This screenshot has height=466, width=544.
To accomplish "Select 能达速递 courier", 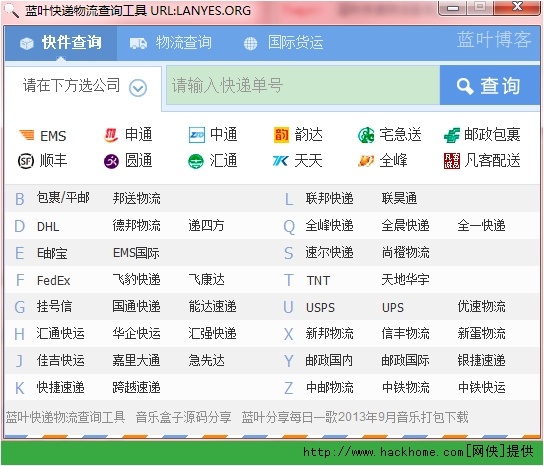I will [212, 306].
